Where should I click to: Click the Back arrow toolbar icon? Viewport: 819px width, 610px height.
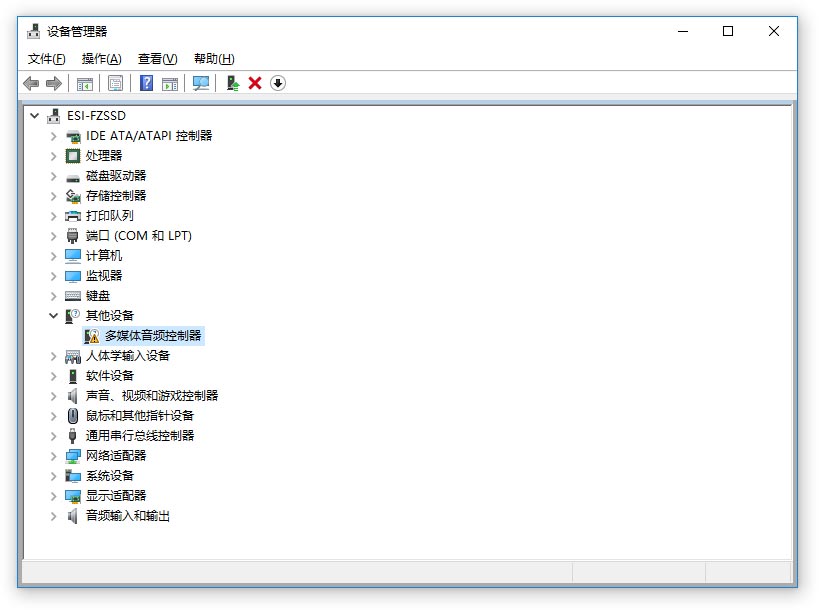[31, 83]
